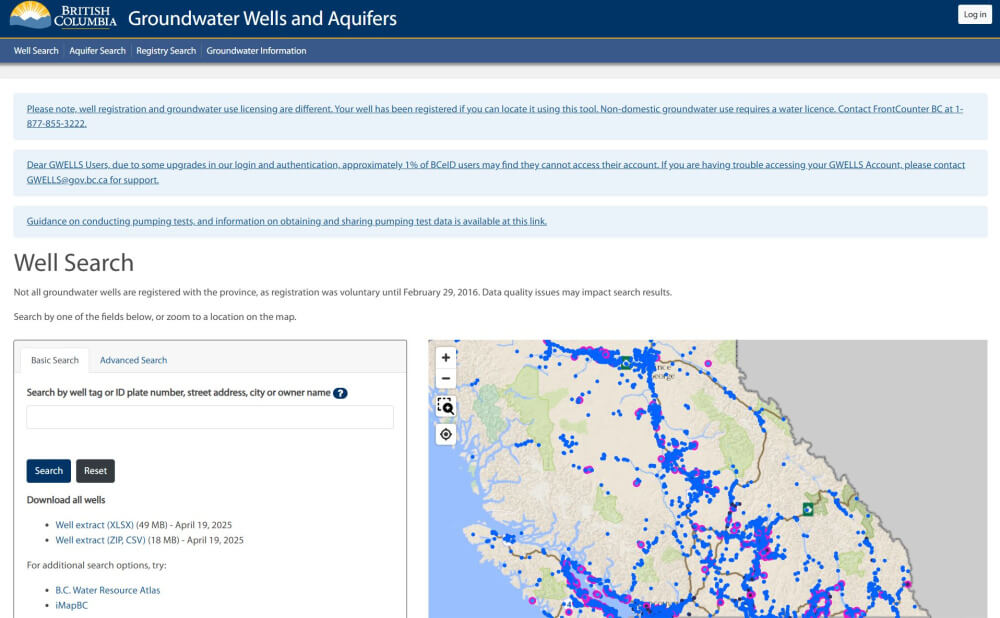The height and width of the screenshot is (618, 1000).
Task: Switch to the Advanced Search tab
Action: click(133, 360)
